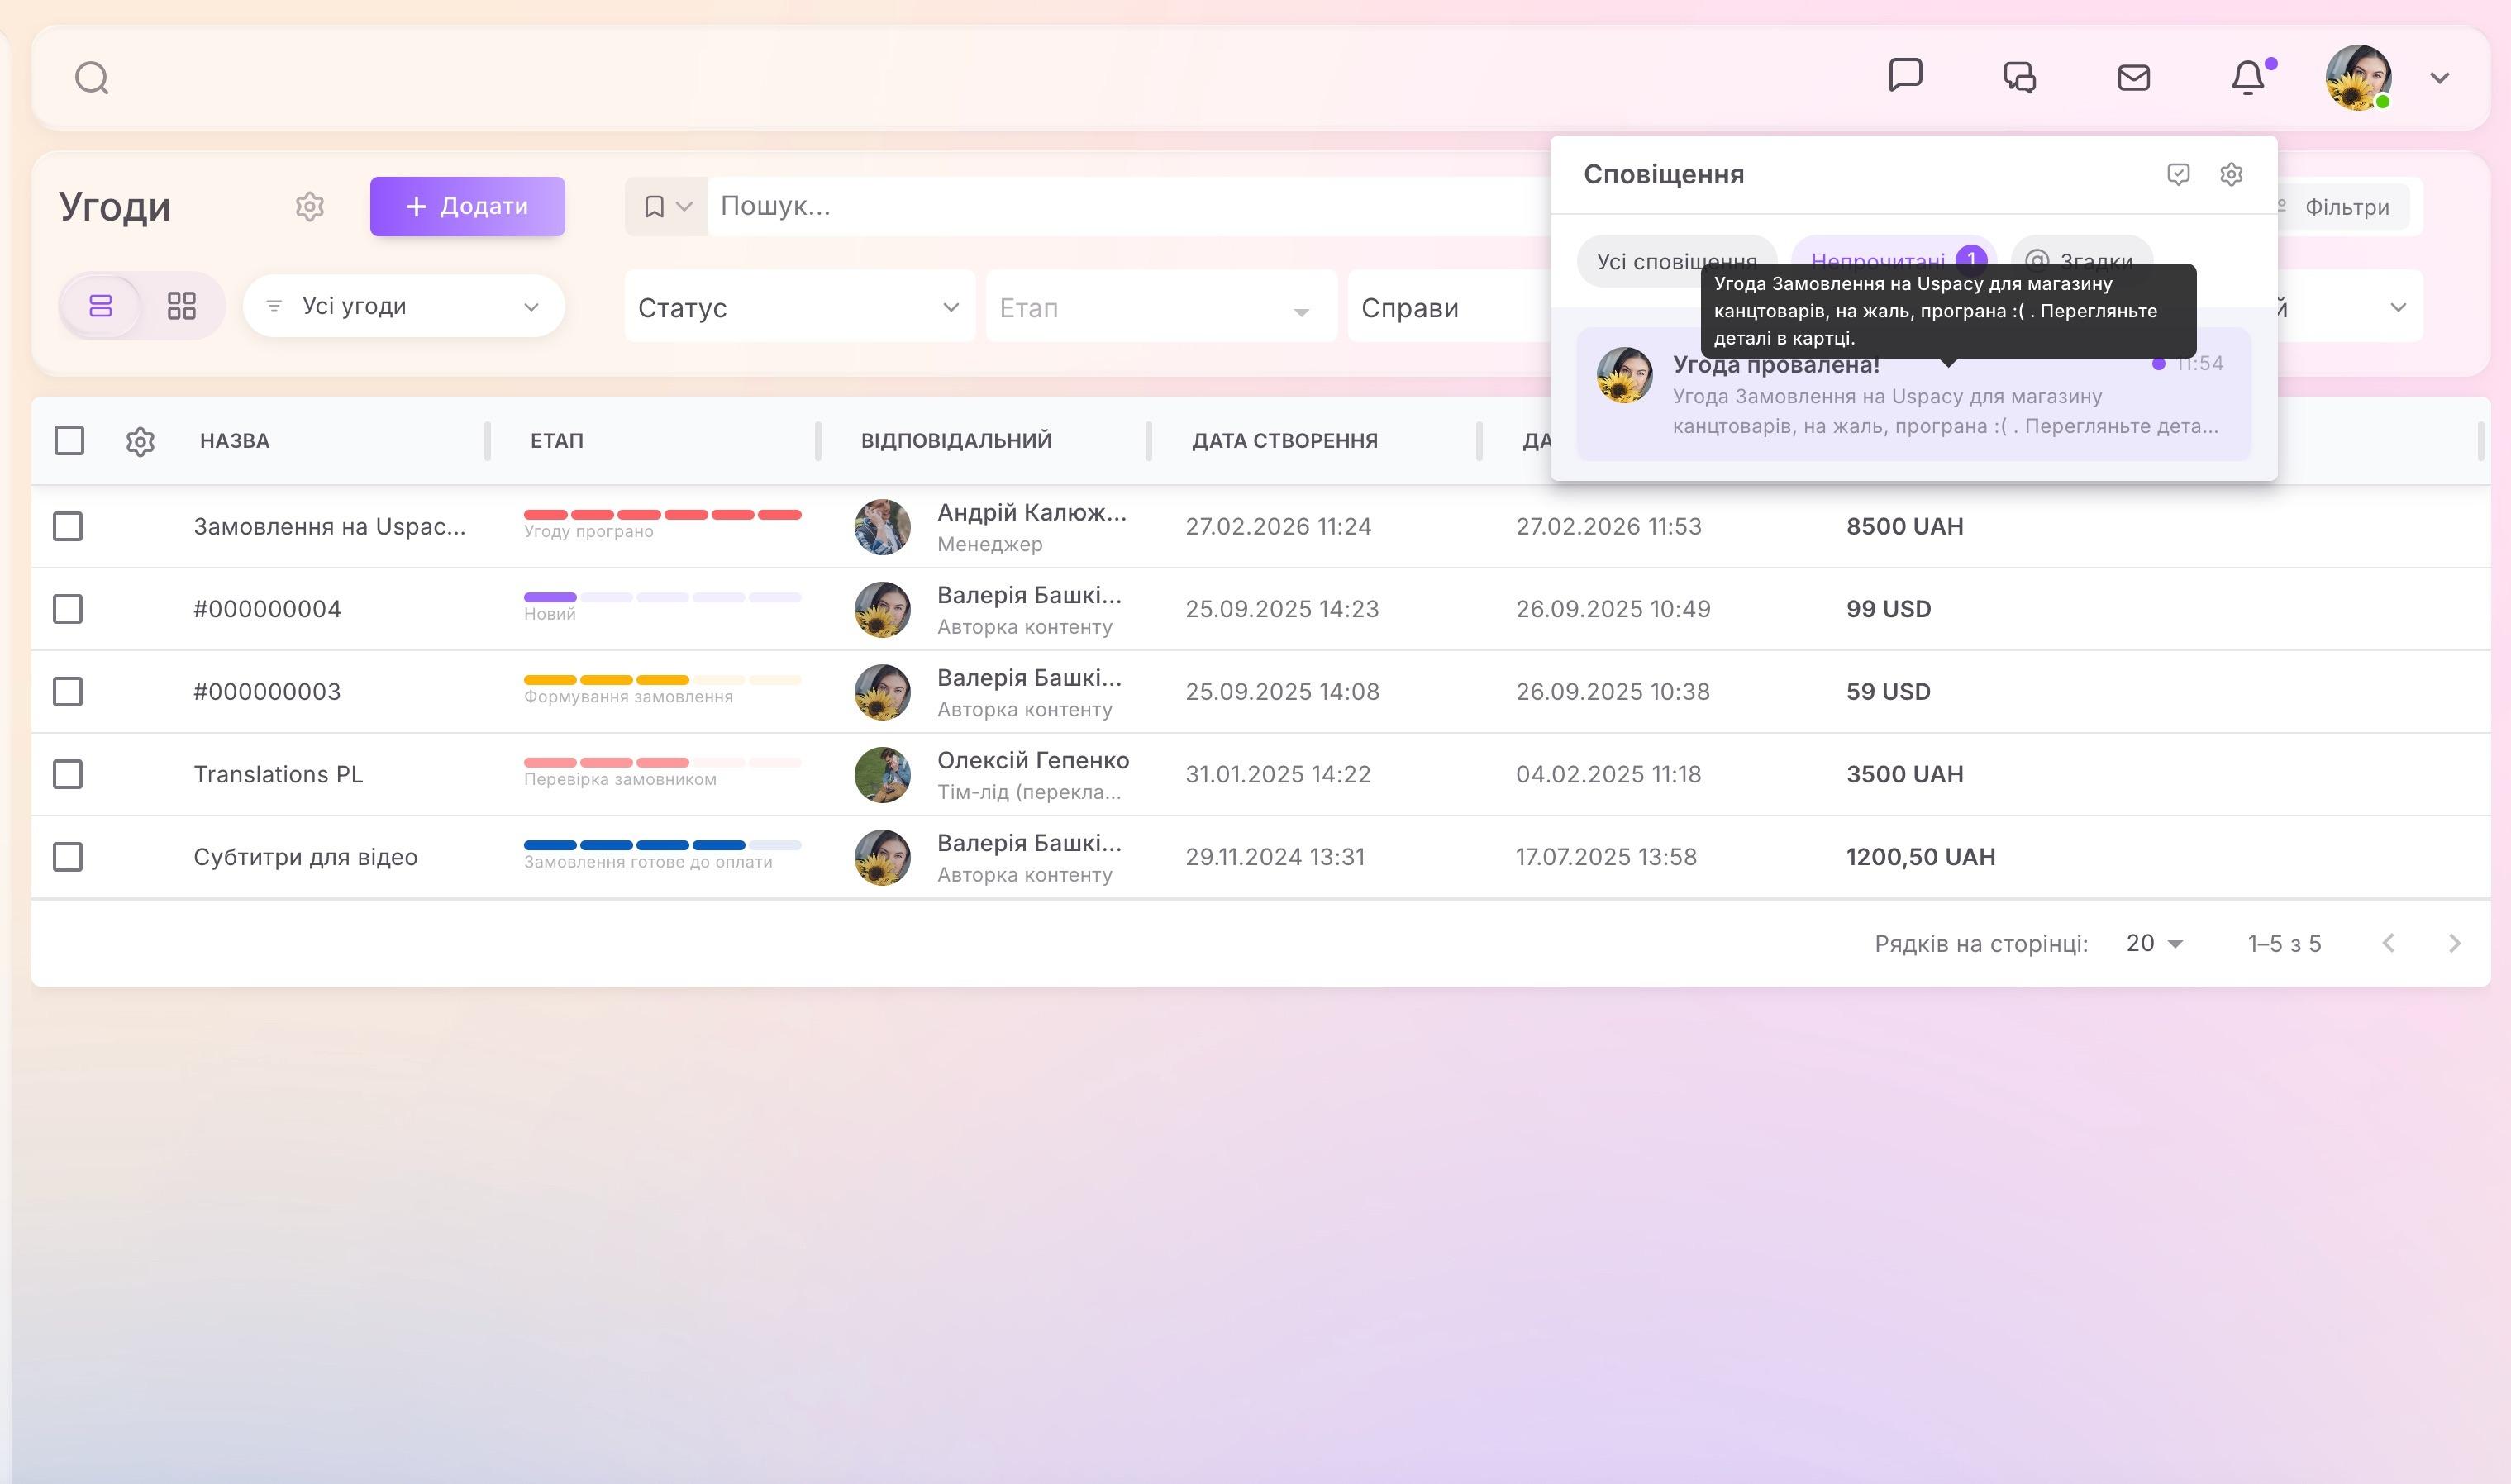
Task: Open notification settings gear in Сповіщення panel
Action: pos(2231,174)
